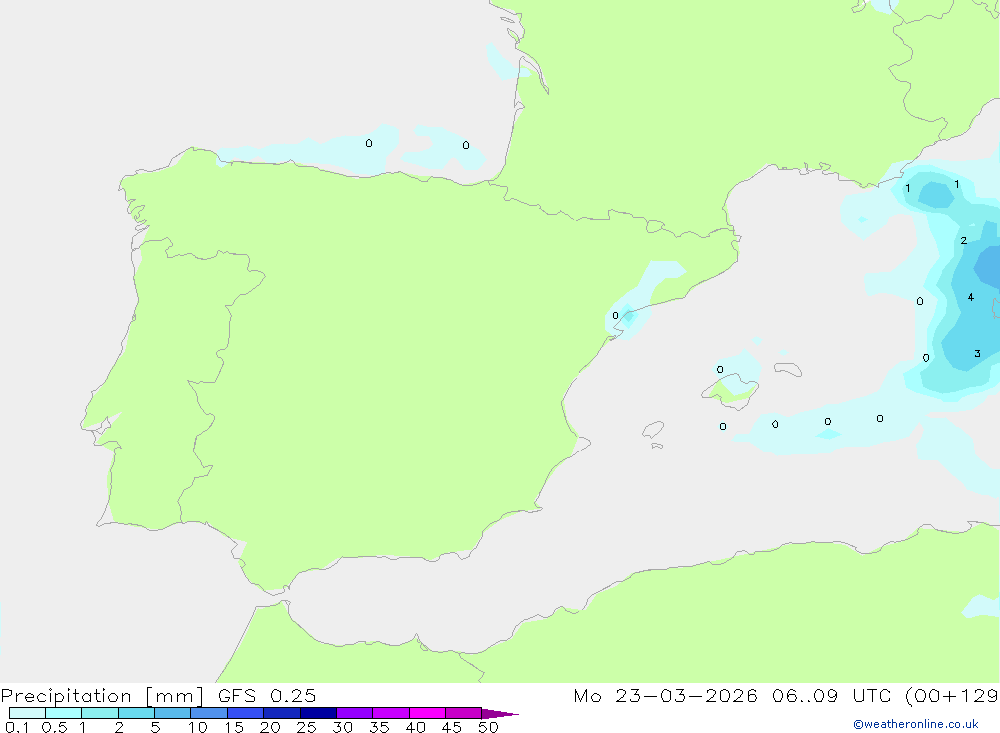The image size is (1000, 733).
Task: Click the 2–5 mm legend color box
Action: pos(136,713)
